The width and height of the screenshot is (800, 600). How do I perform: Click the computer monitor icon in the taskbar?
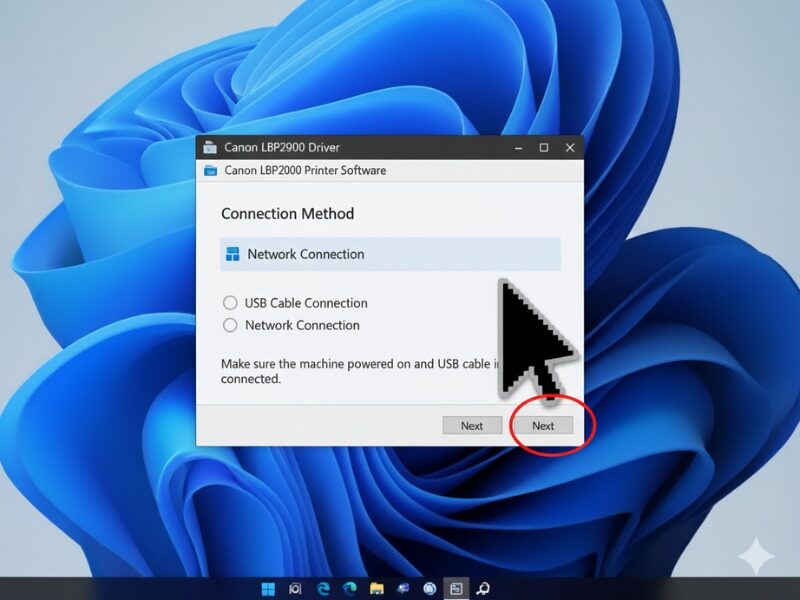[x=403, y=589]
